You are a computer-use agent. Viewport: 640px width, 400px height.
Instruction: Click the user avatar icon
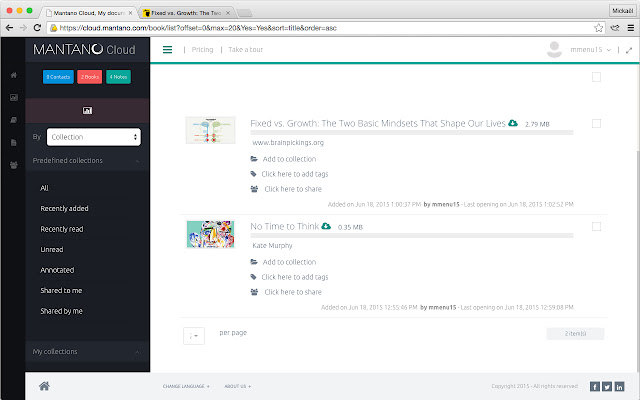point(554,49)
